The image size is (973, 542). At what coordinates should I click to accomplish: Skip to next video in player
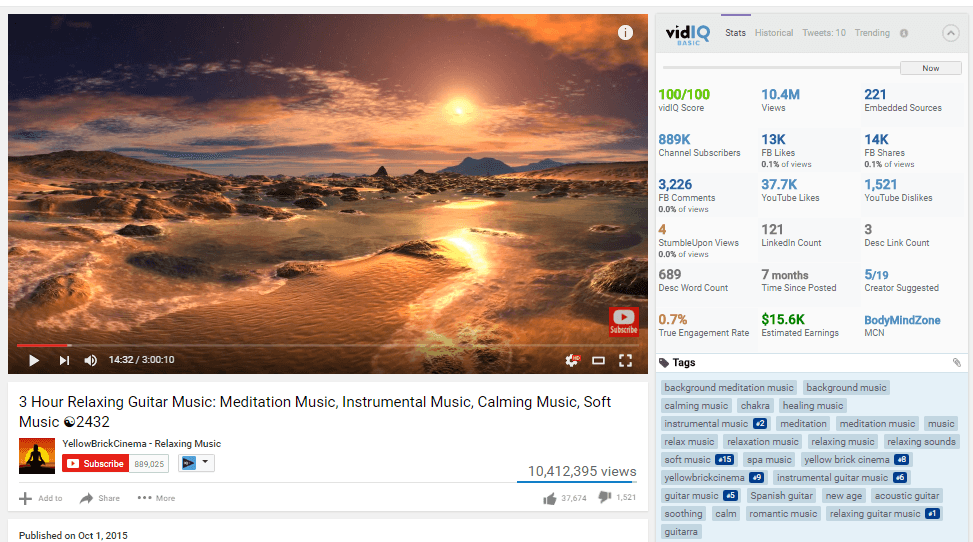coord(64,360)
